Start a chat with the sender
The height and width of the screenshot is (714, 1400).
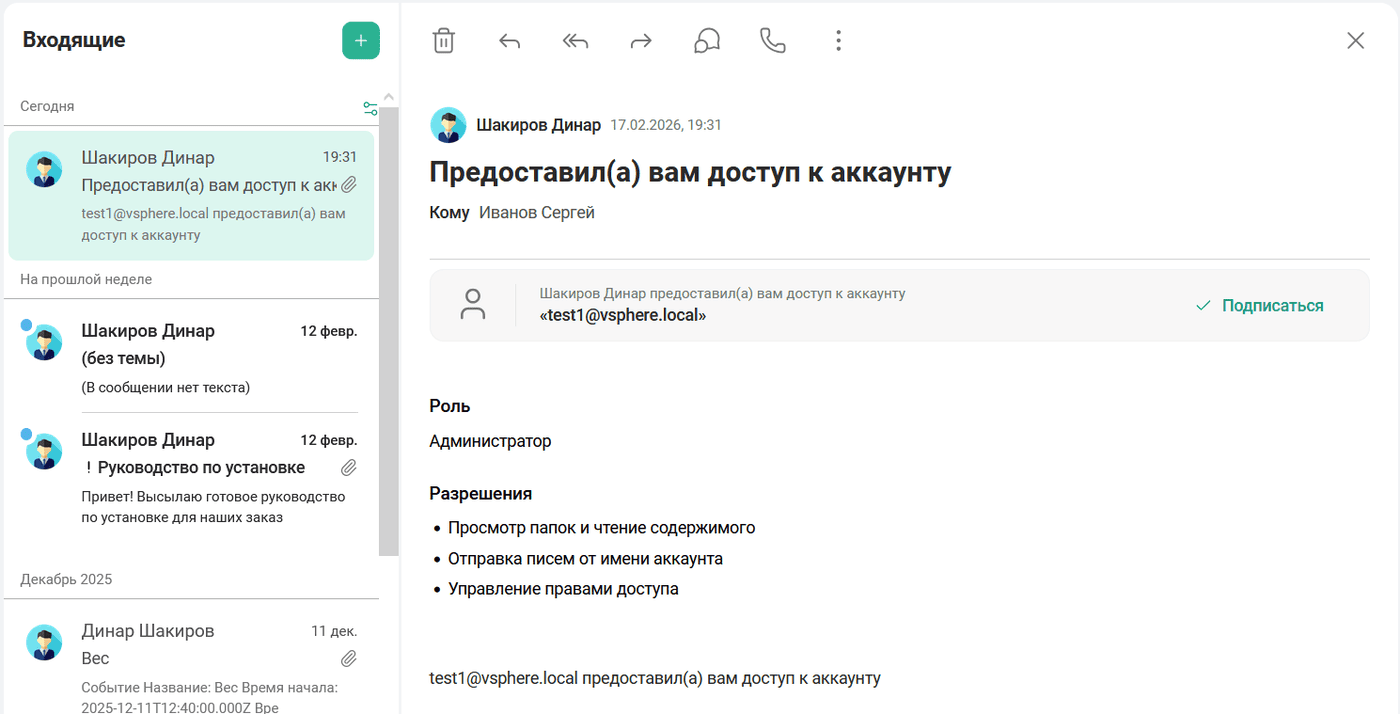[707, 41]
